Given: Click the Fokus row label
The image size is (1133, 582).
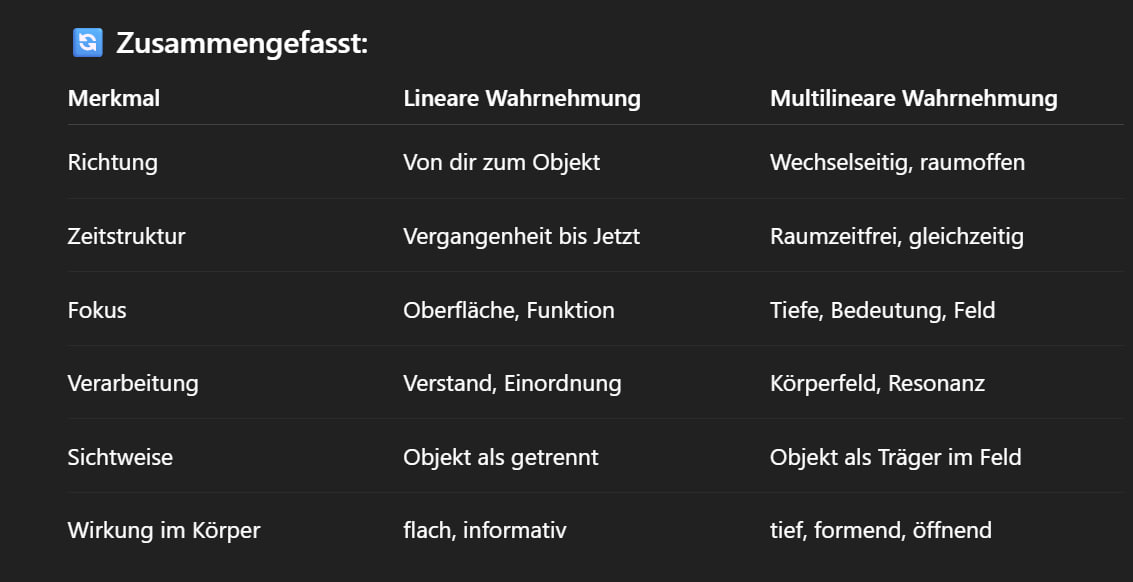Looking at the screenshot, I should pos(97,310).
